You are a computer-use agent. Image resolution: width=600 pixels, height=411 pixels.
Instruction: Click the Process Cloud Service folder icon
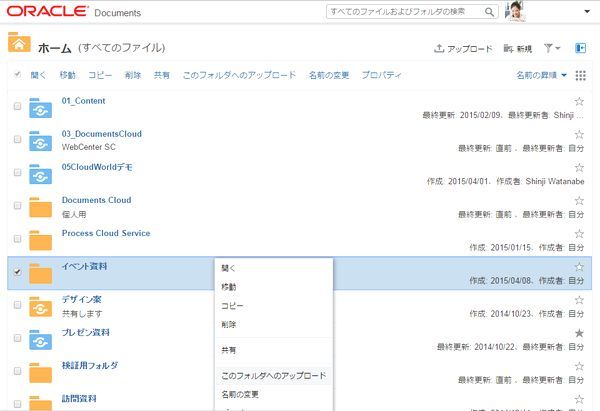[41, 240]
